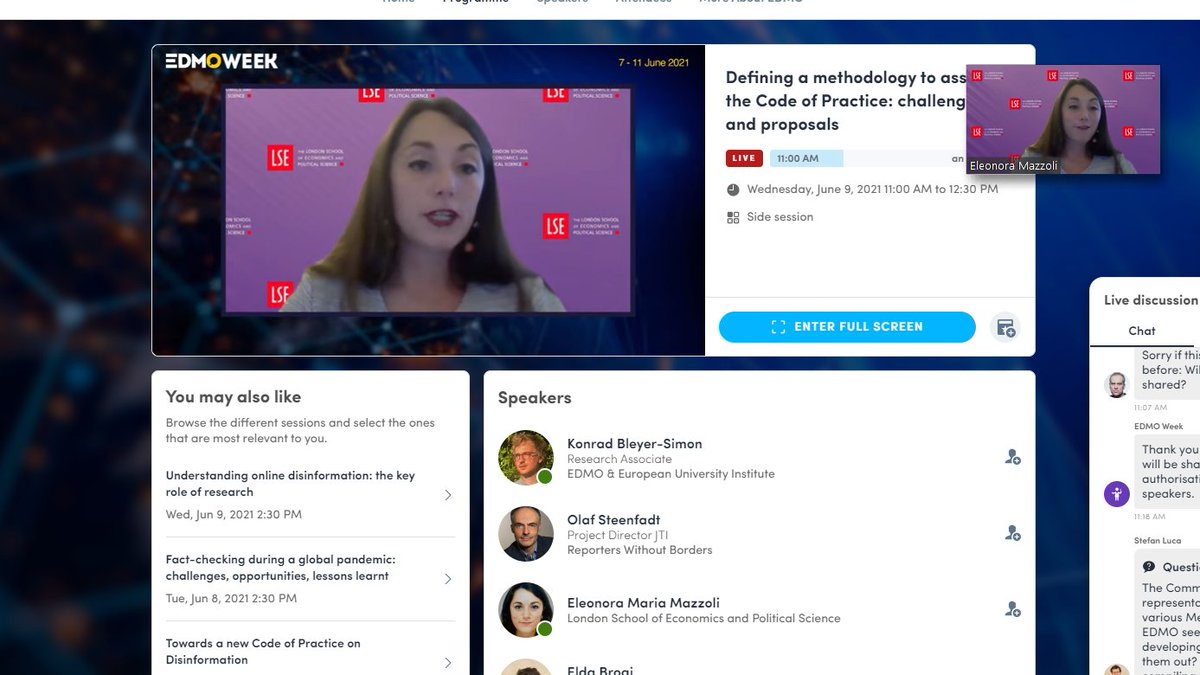Click the 11:00 AM session progress bar

click(810, 158)
